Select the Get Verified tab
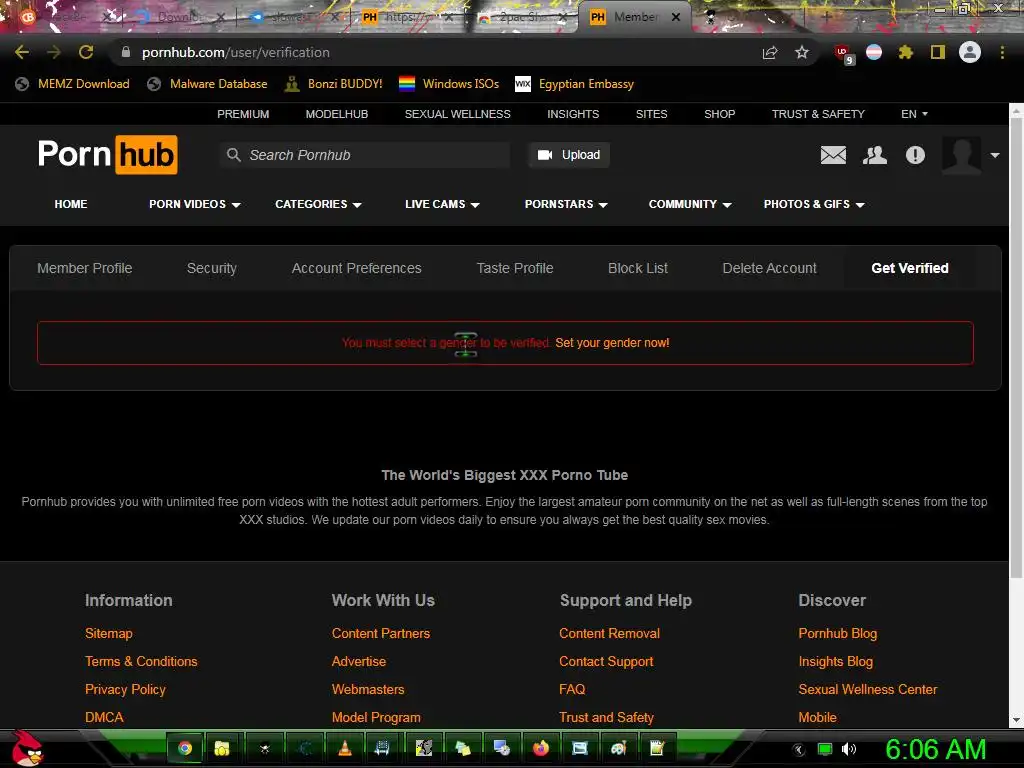1024x768 pixels. [x=910, y=268]
